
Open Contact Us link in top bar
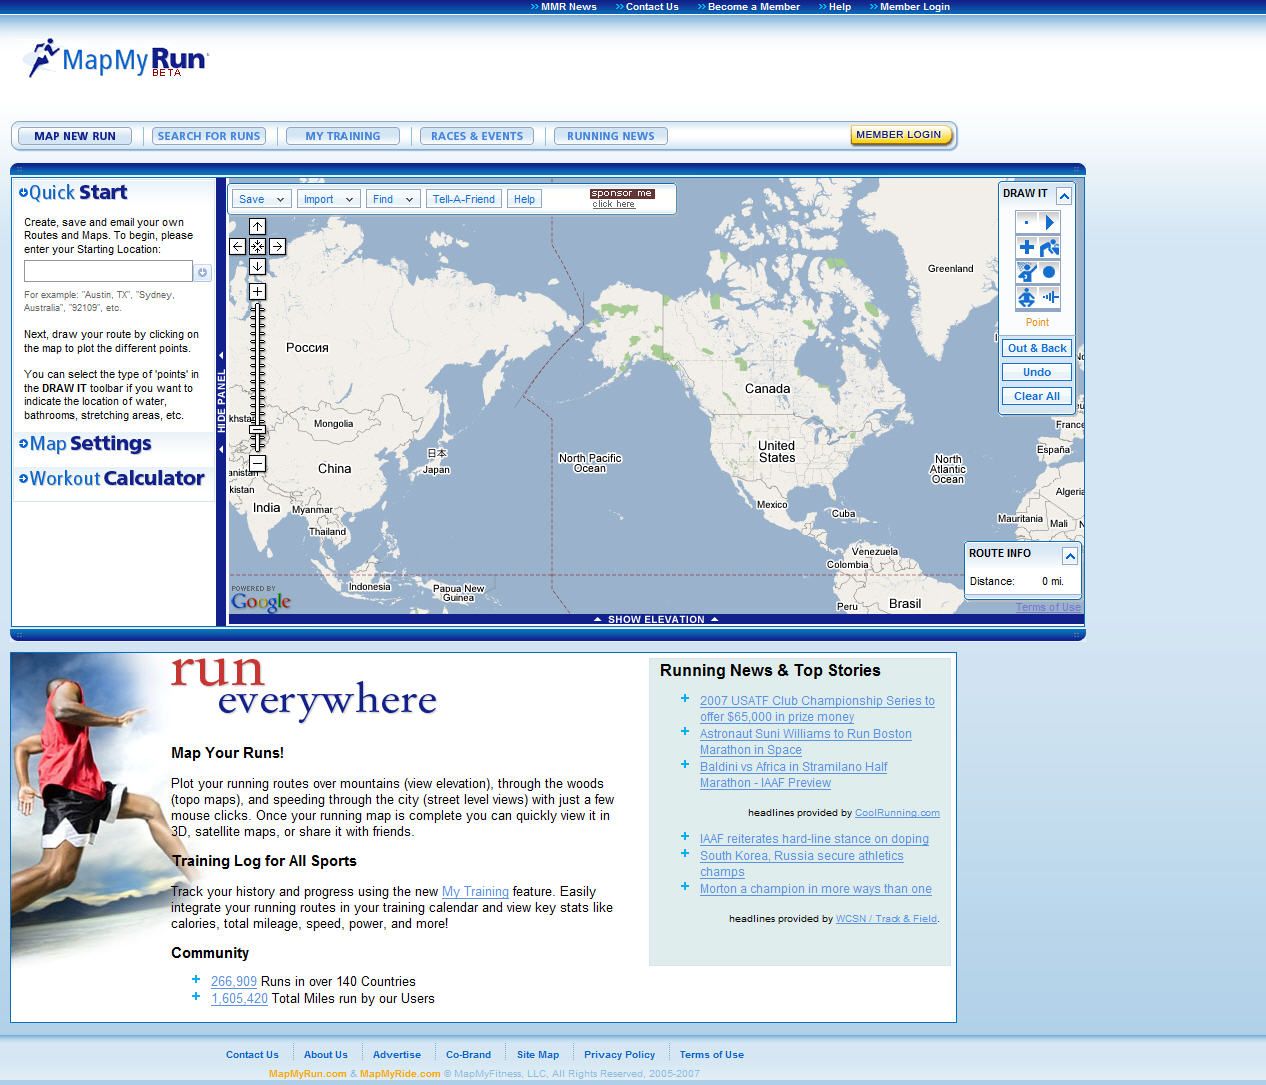click(652, 7)
